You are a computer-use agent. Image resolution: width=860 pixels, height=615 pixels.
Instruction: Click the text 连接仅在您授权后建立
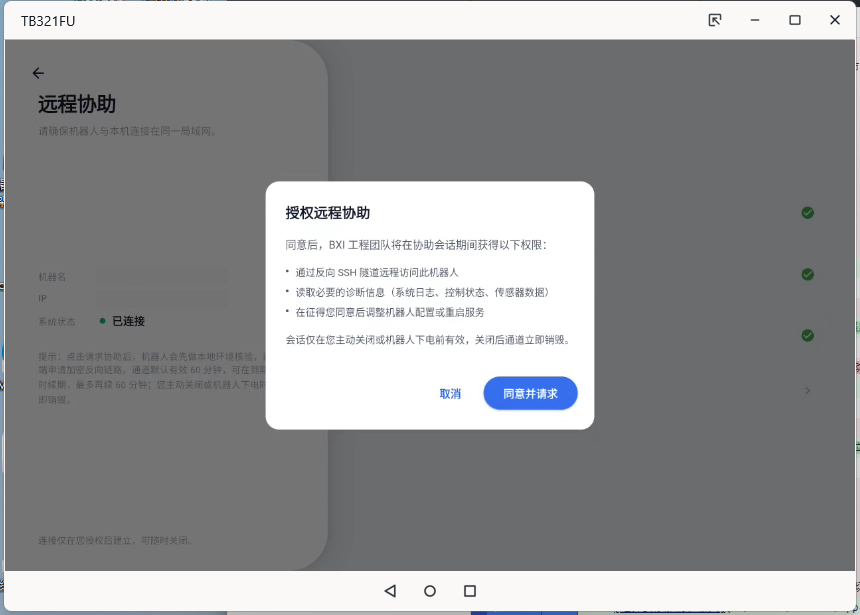click(87, 540)
